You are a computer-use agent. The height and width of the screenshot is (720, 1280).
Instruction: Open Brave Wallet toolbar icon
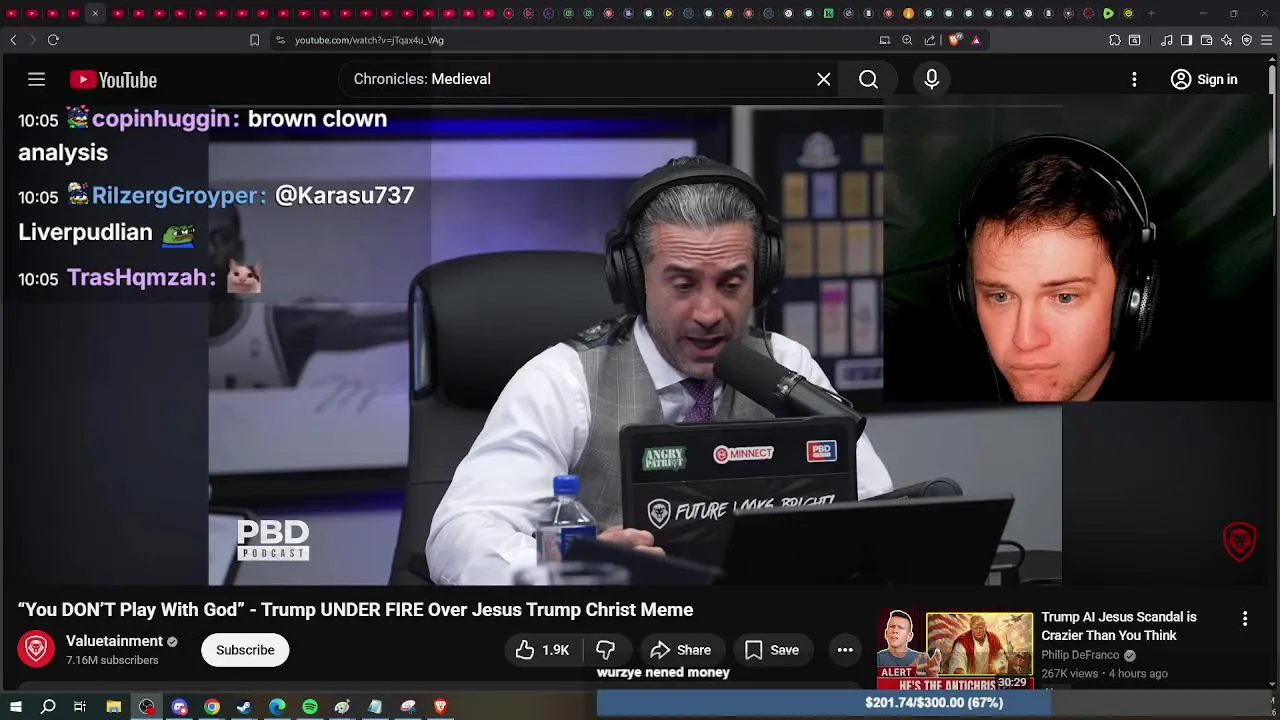point(1206,40)
